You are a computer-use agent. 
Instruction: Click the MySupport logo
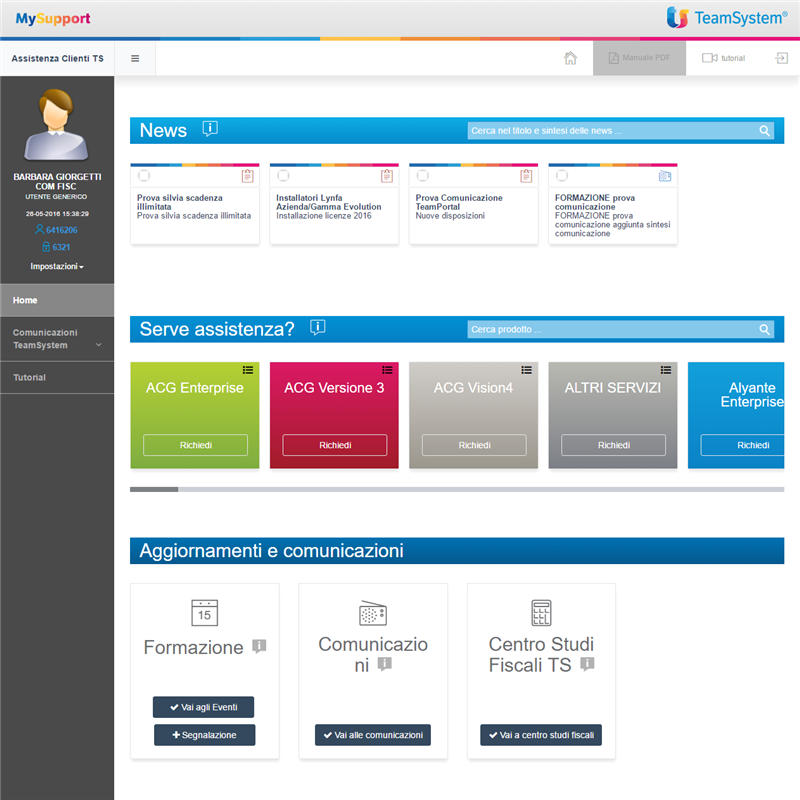(x=53, y=19)
